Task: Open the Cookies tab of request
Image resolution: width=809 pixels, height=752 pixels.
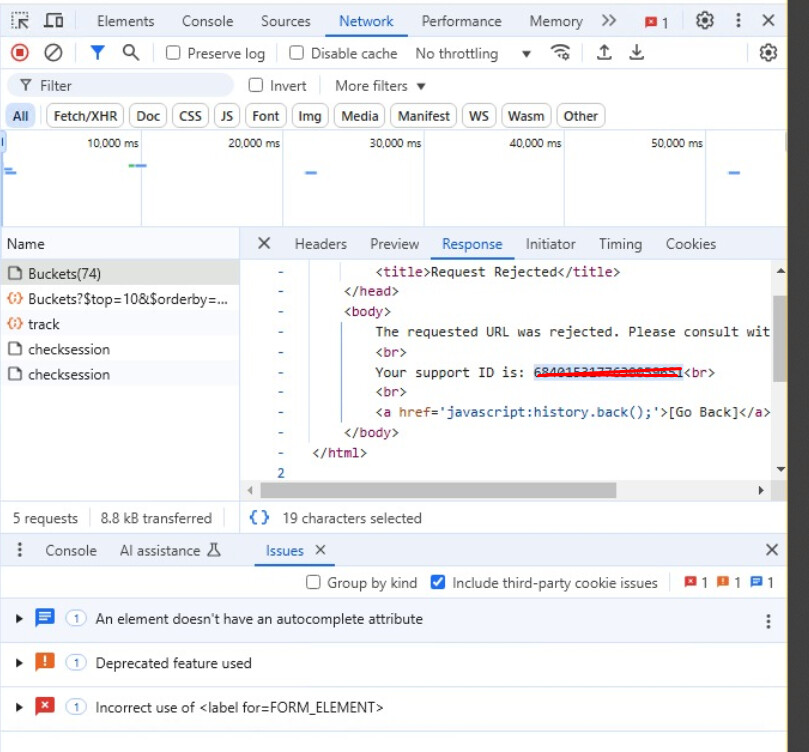Action: coord(690,244)
